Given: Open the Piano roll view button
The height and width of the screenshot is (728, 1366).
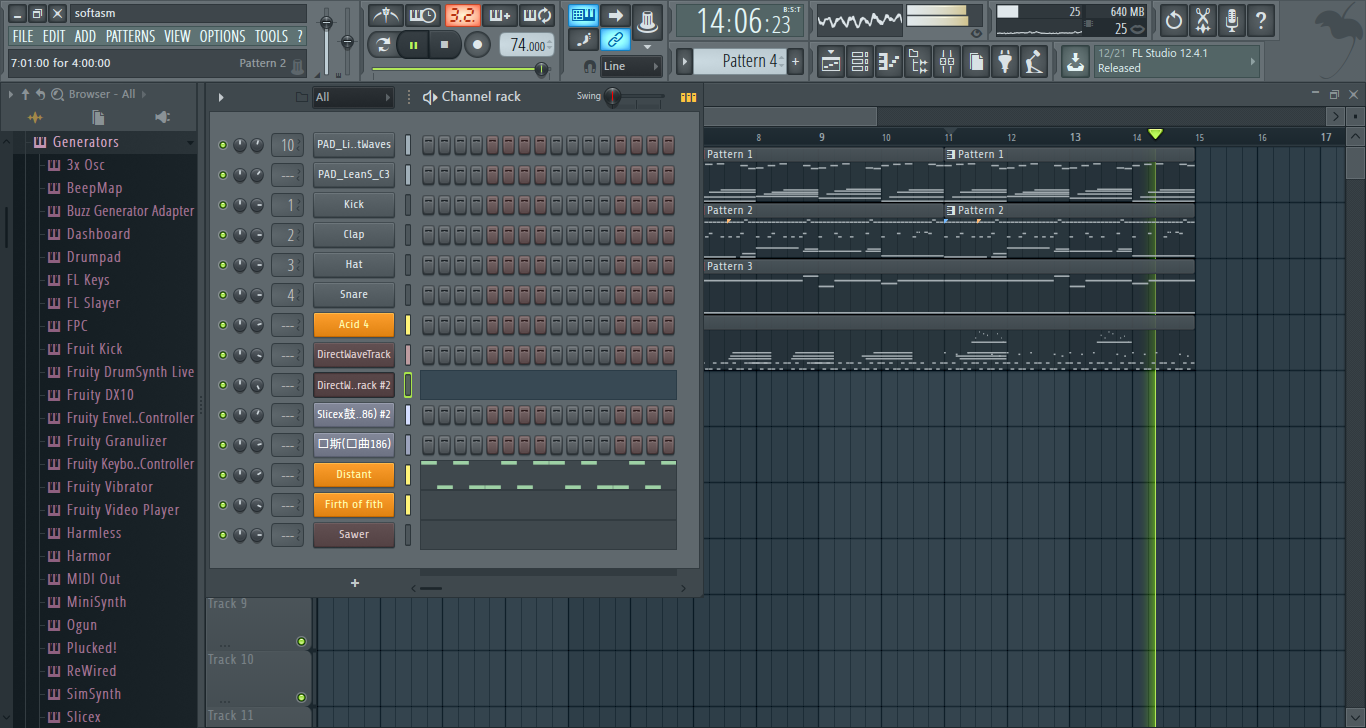Looking at the screenshot, I should pyautogui.click(x=888, y=61).
